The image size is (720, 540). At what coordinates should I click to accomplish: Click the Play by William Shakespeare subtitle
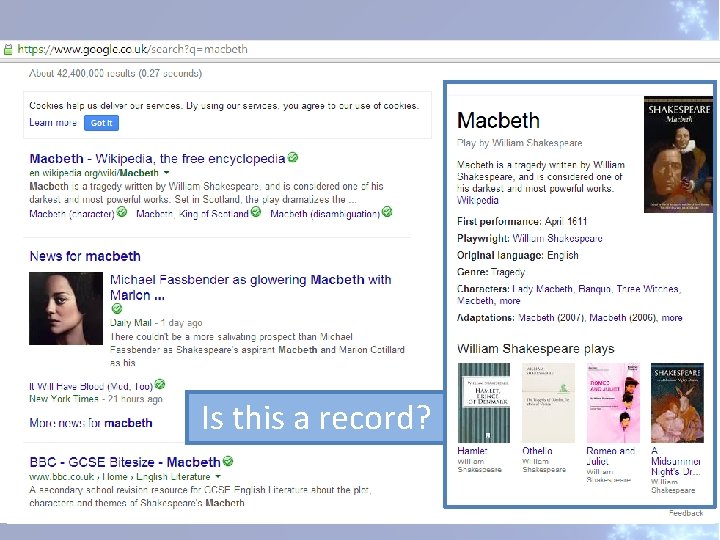tap(519, 143)
